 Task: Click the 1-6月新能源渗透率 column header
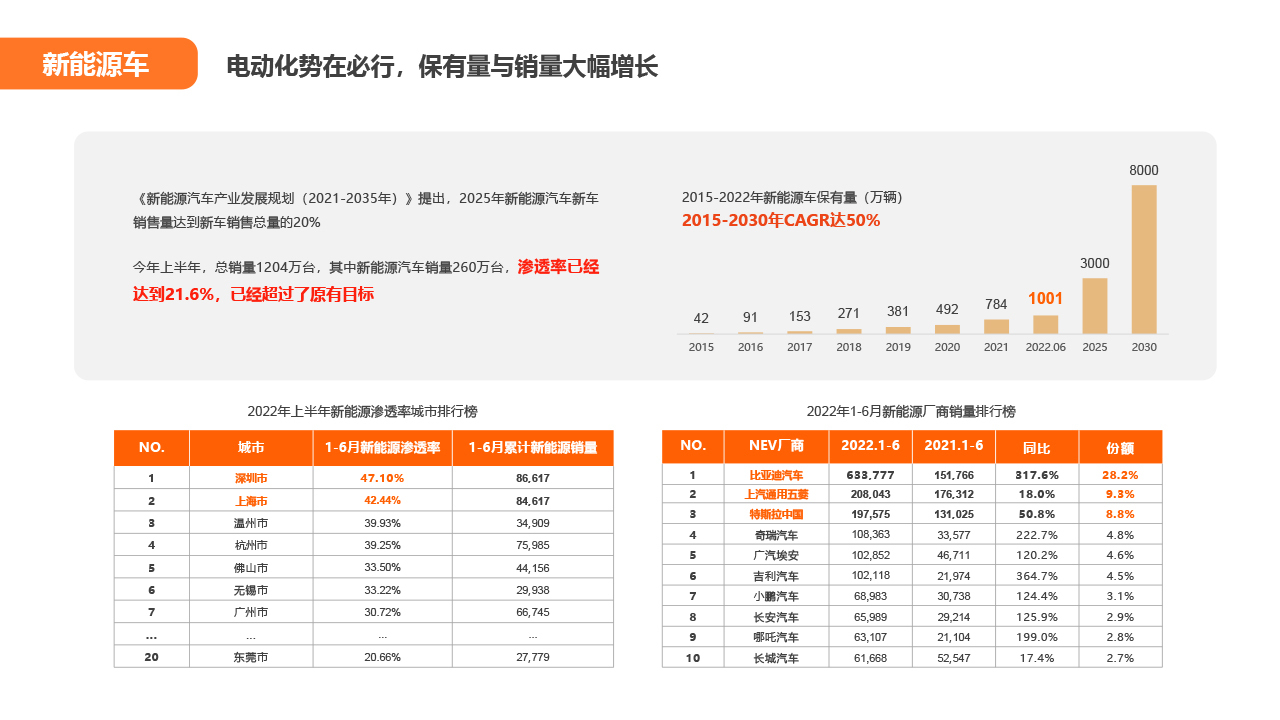(x=383, y=448)
